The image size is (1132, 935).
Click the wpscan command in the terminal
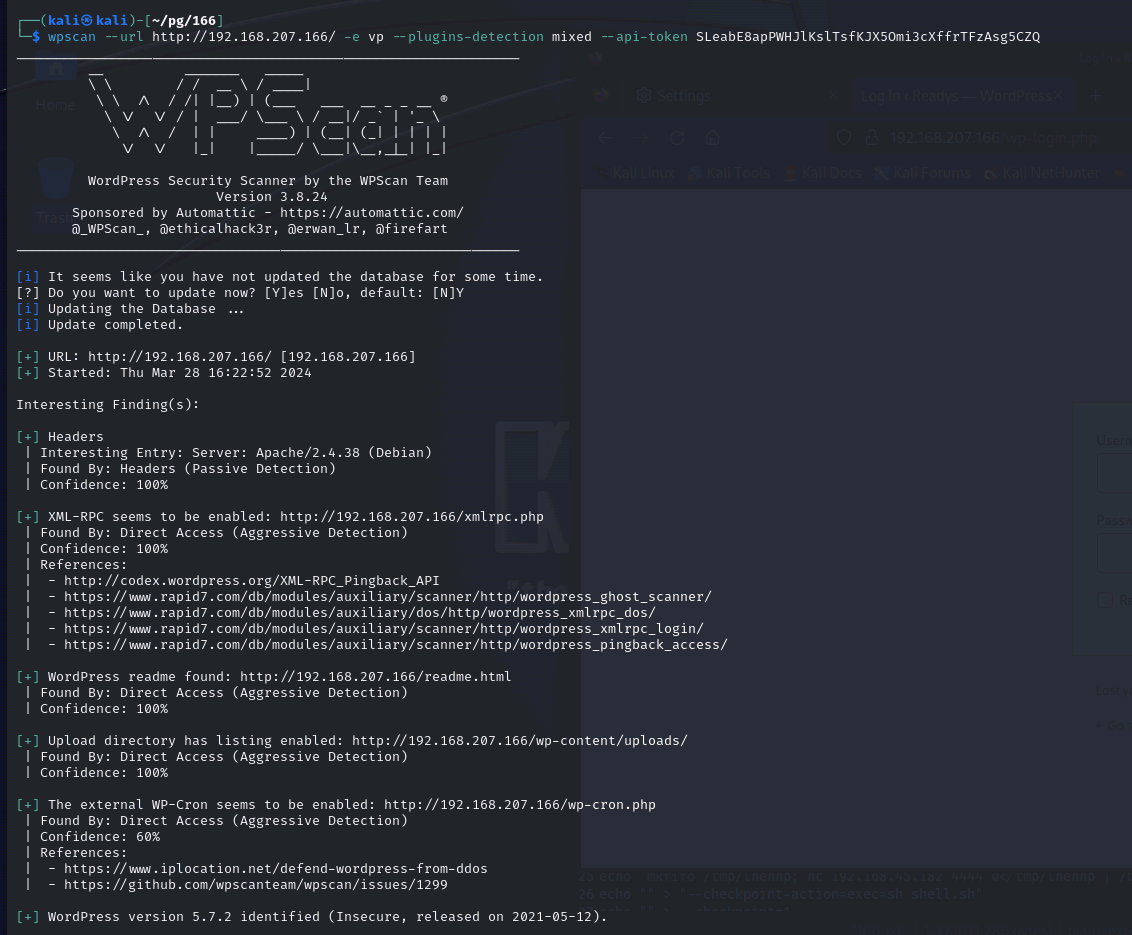pyautogui.click(x=71, y=37)
